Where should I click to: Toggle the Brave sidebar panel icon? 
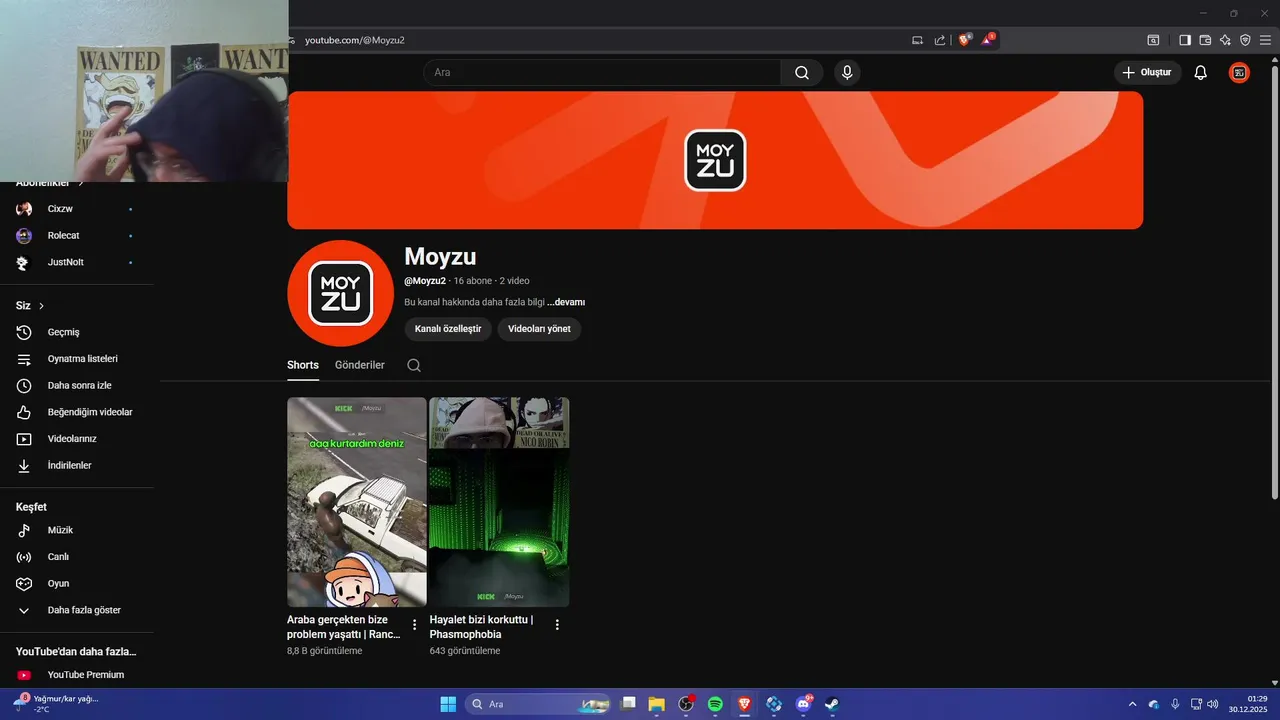point(1185,40)
